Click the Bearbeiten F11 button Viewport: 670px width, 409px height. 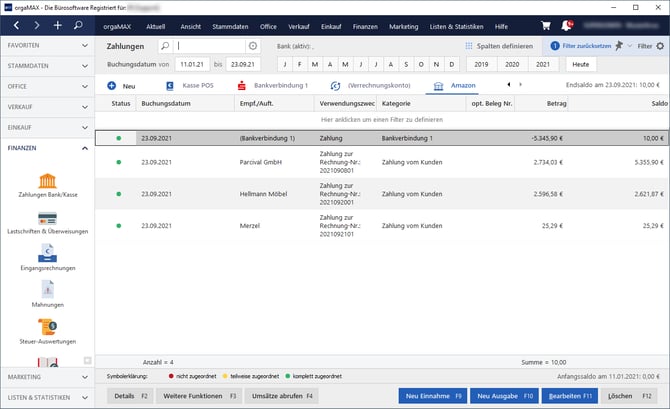coord(570,396)
